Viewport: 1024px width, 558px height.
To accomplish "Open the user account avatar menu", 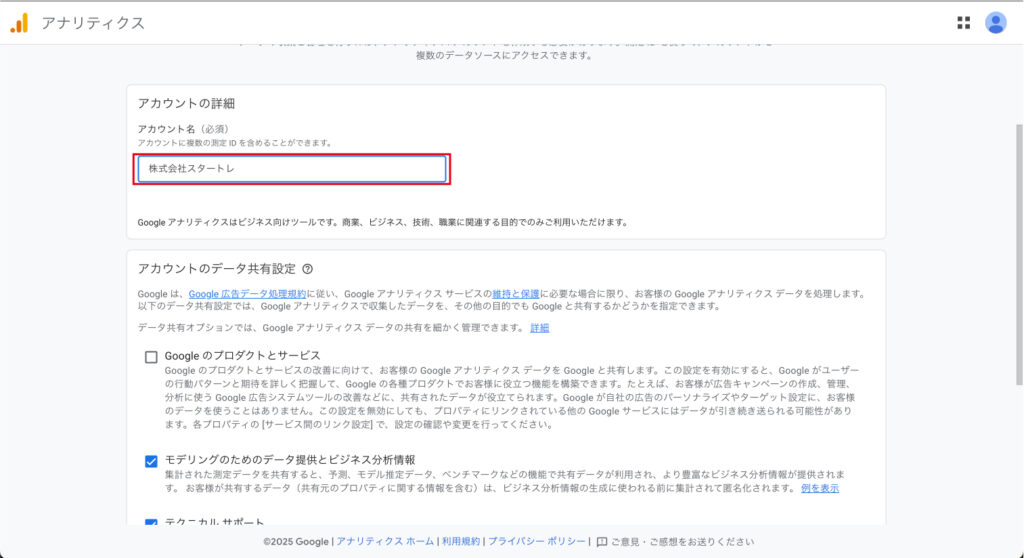I will coord(995,23).
